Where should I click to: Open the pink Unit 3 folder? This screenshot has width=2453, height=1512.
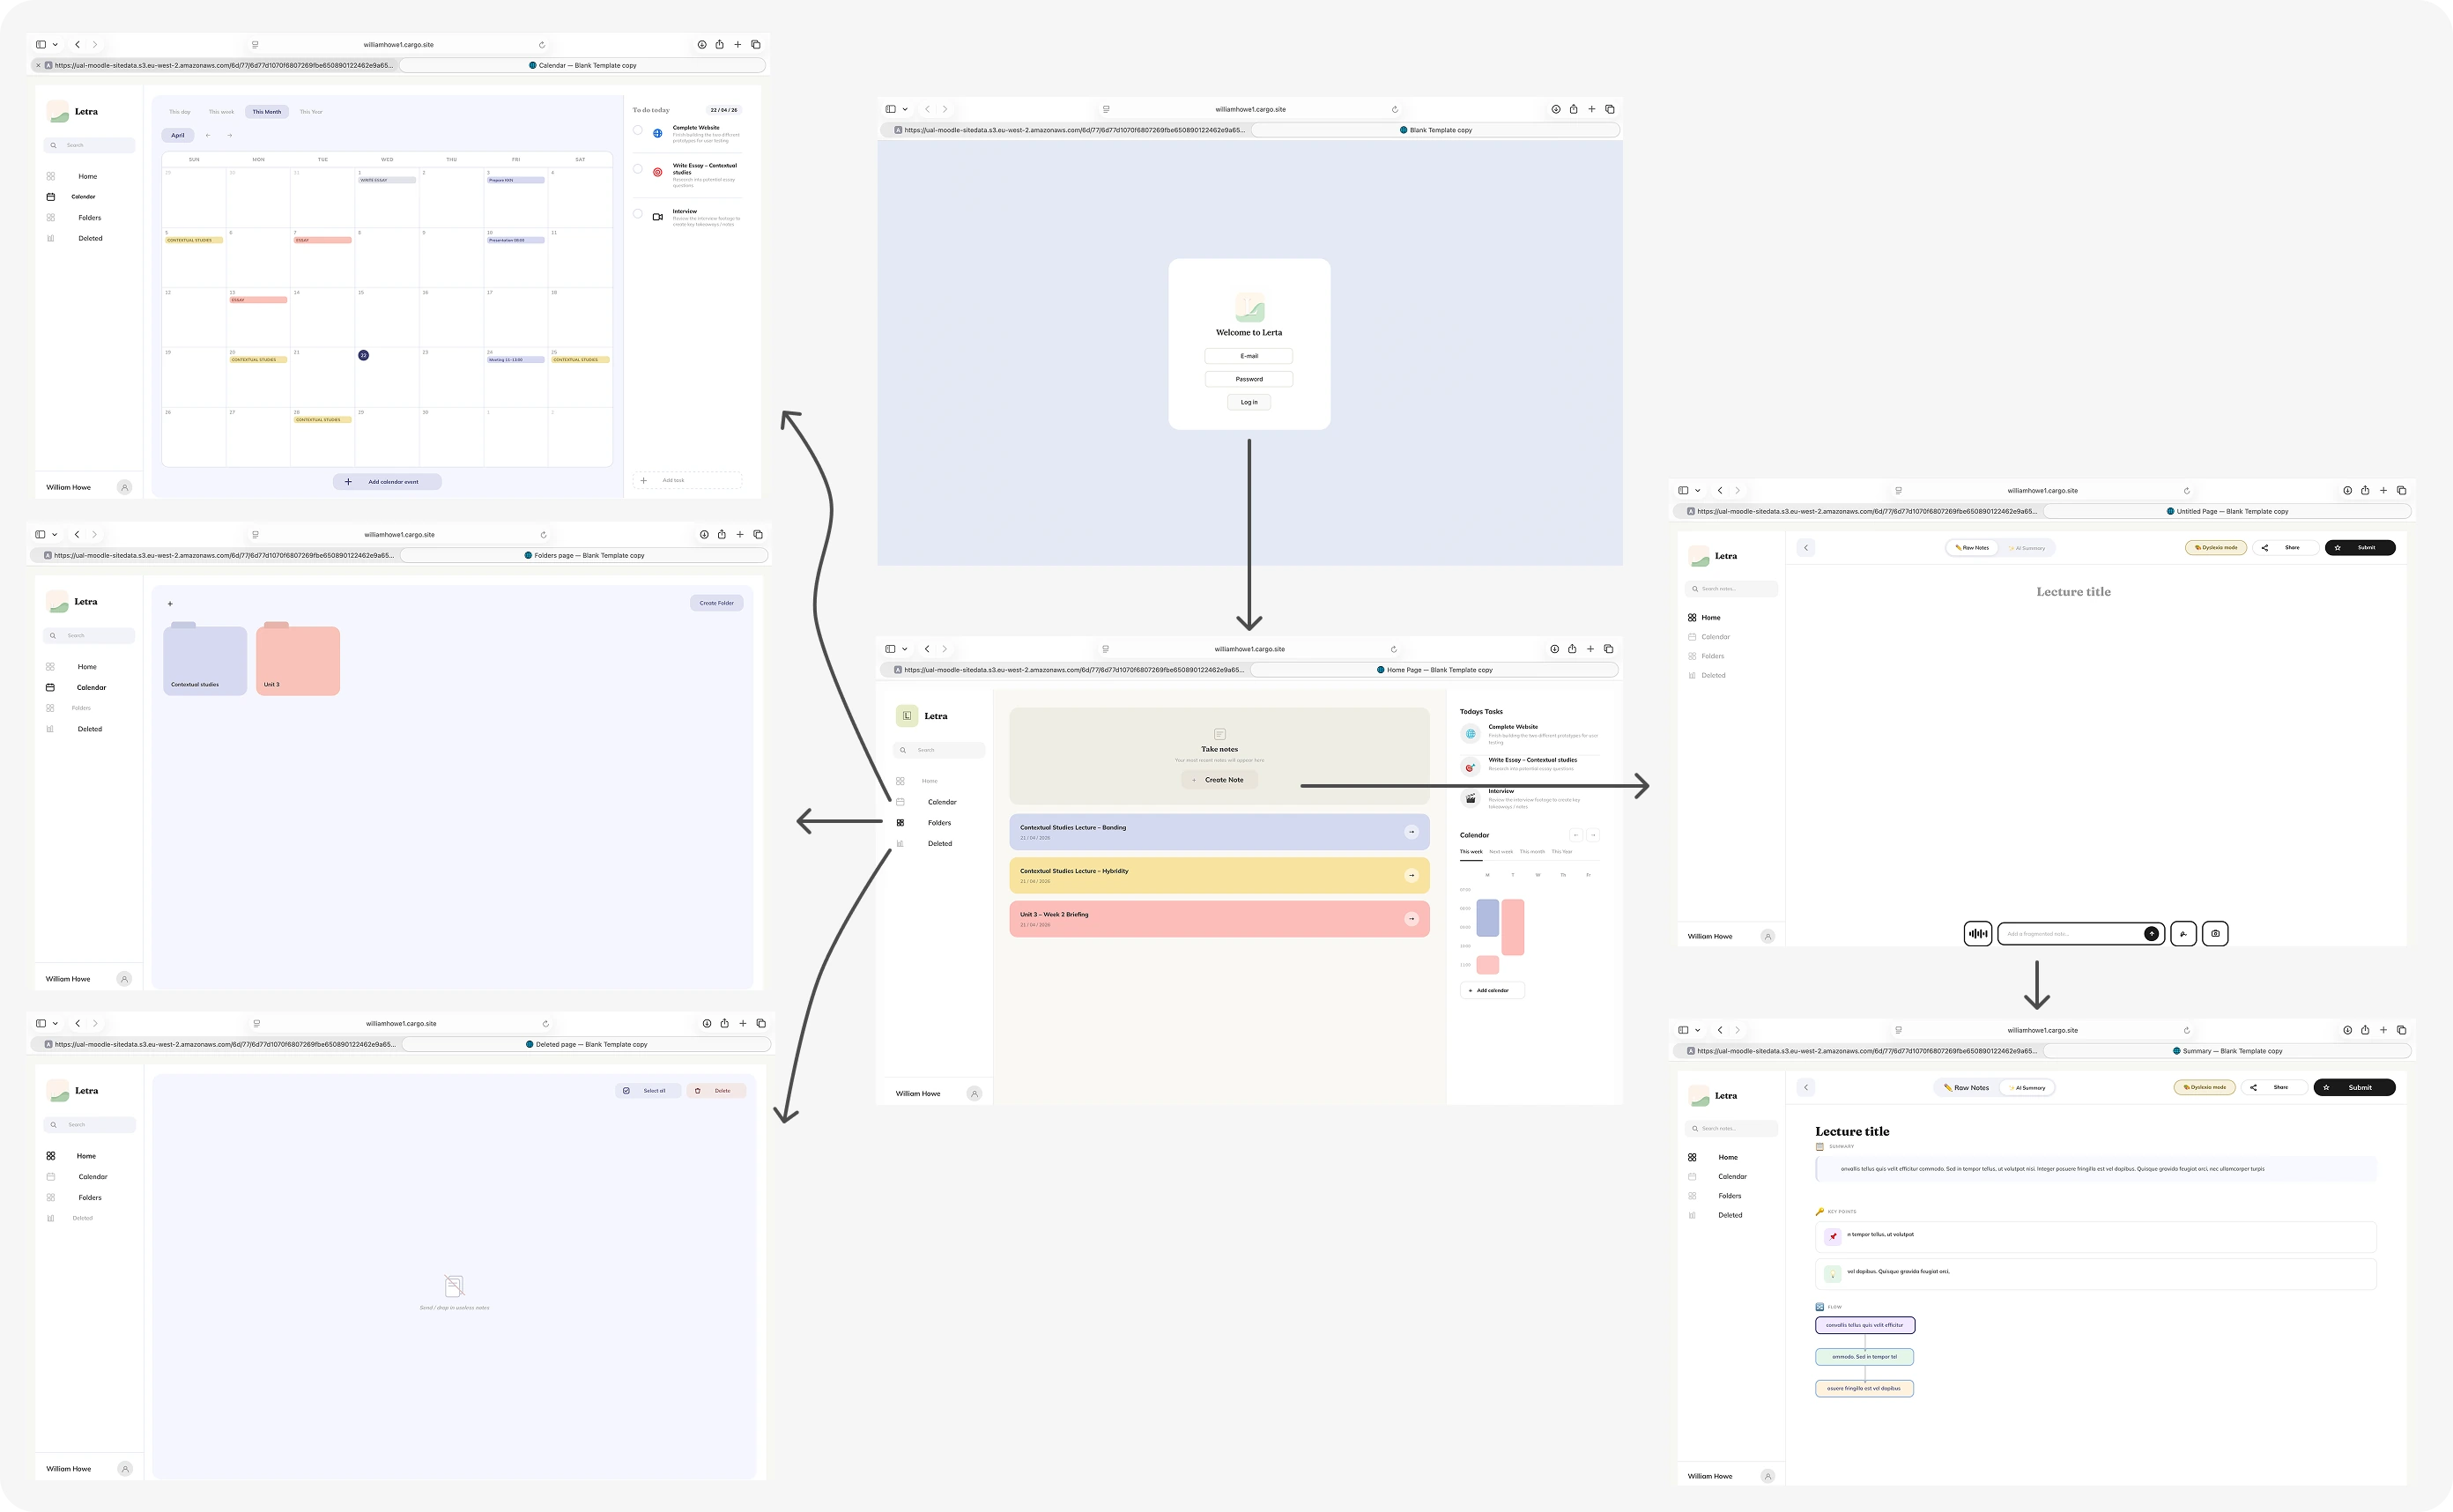298,658
